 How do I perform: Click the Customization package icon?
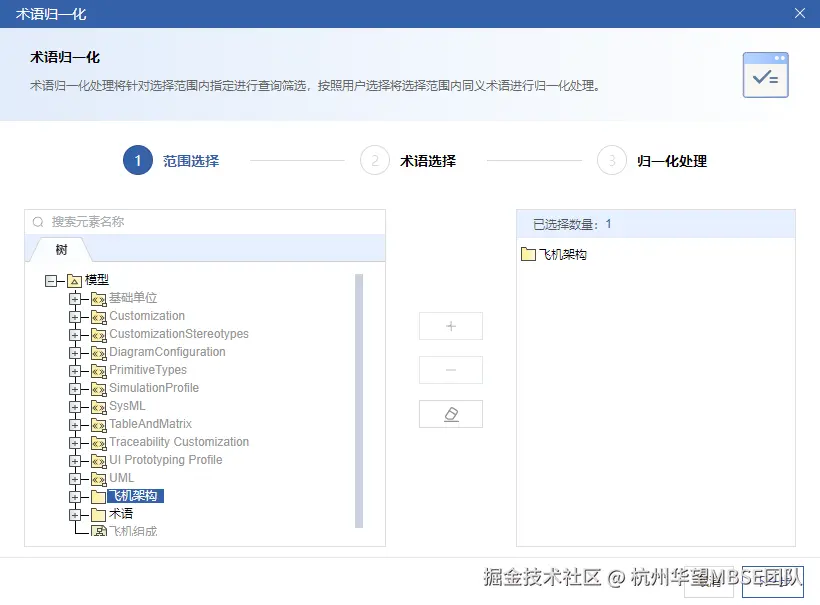pos(98,317)
